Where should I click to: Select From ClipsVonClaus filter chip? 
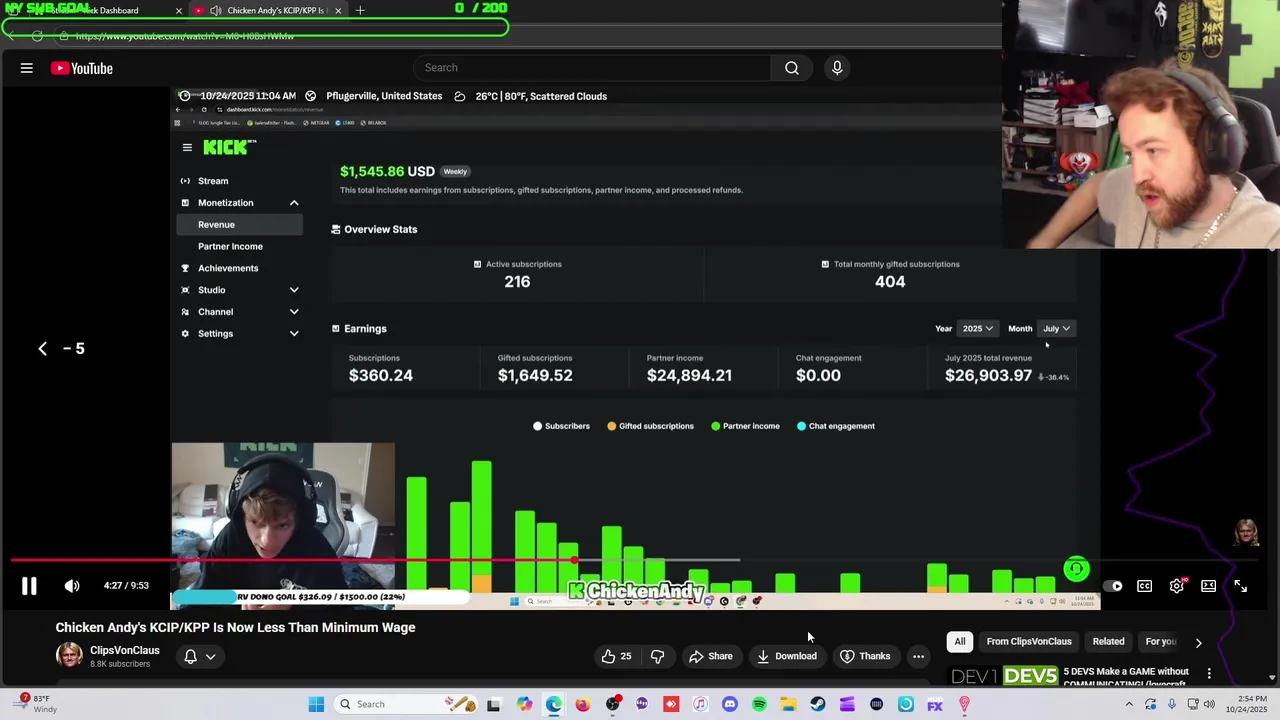(1029, 641)
